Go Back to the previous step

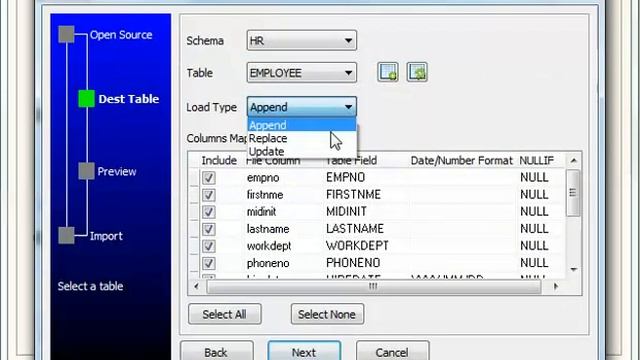[x=216, y=351]
